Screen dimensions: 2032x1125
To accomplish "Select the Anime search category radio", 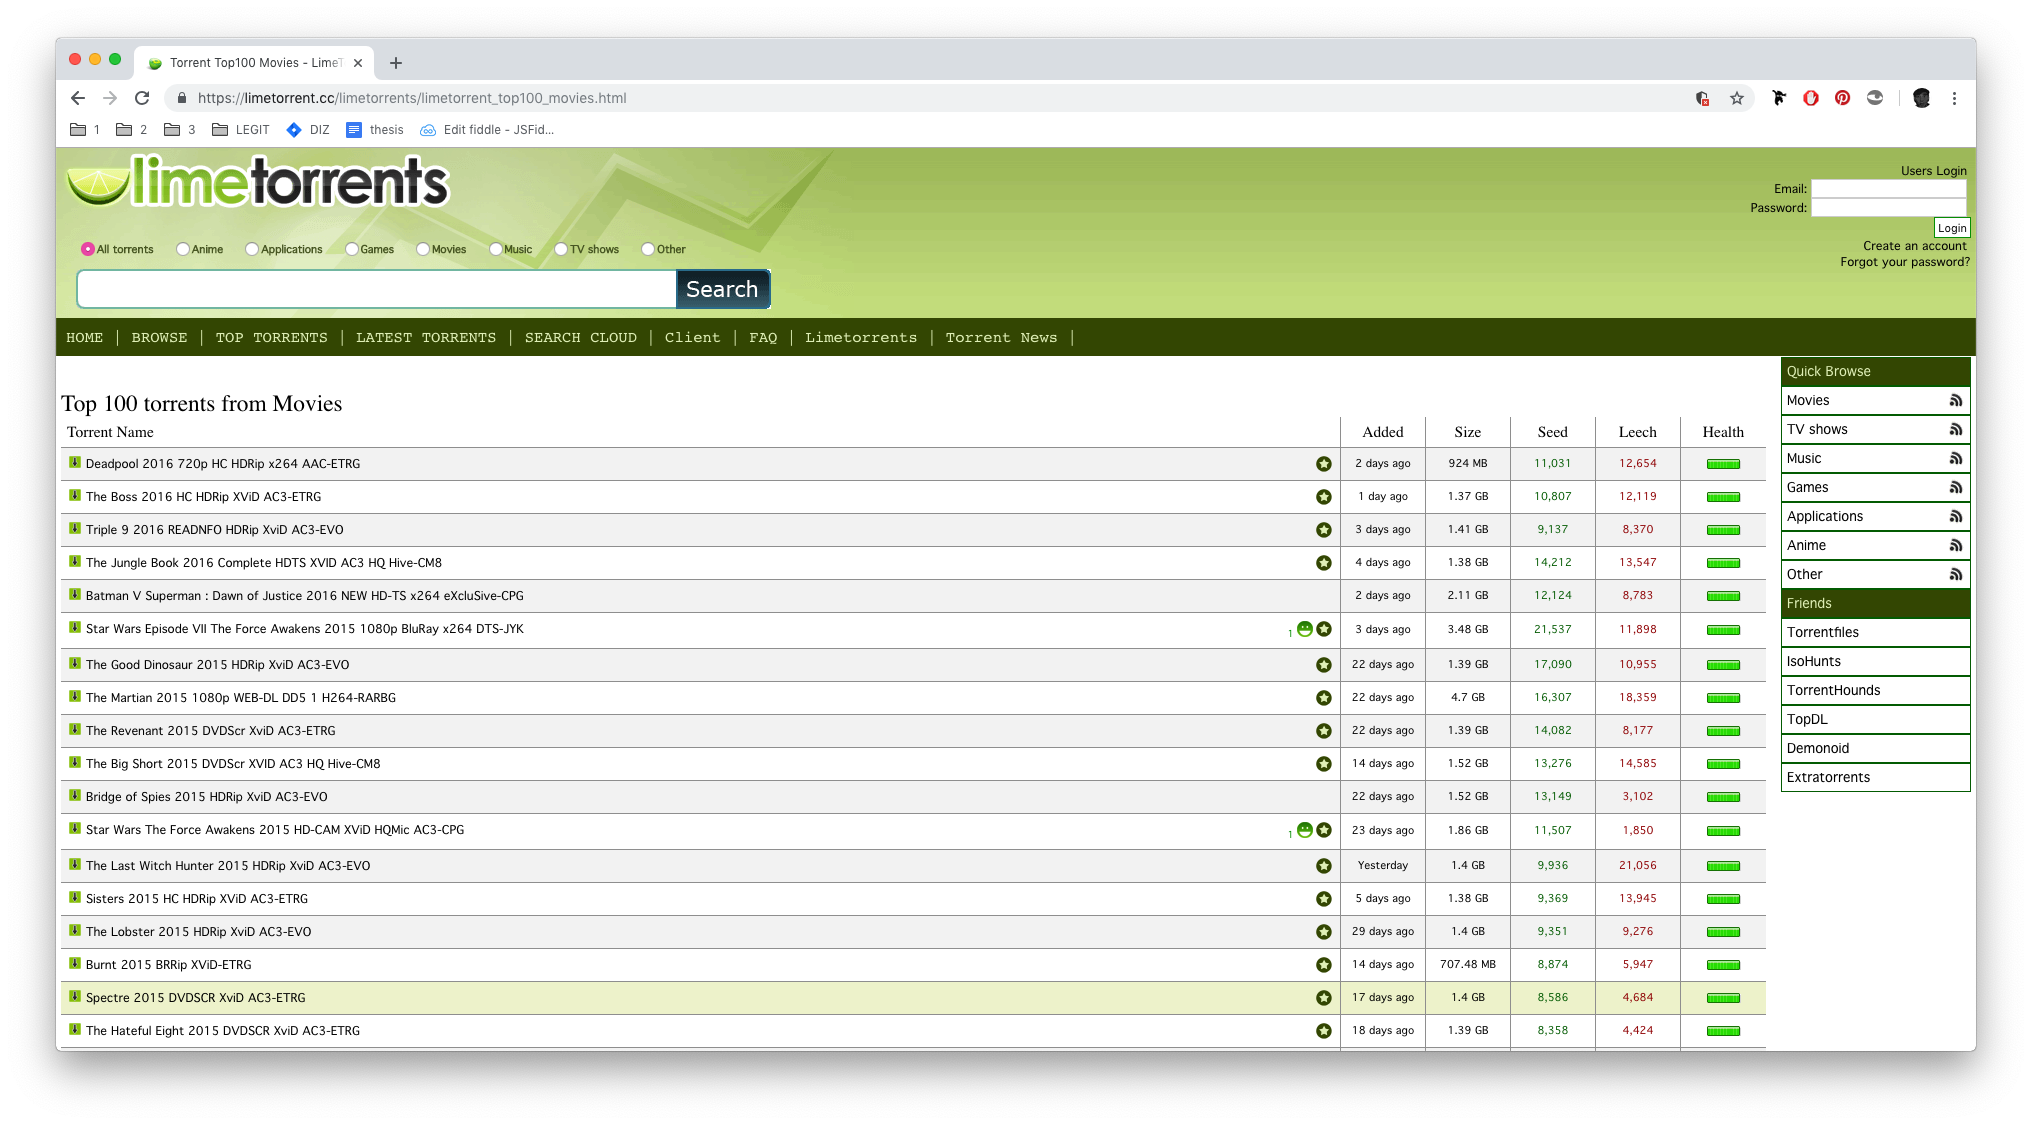I will click(x=183, y=249).
